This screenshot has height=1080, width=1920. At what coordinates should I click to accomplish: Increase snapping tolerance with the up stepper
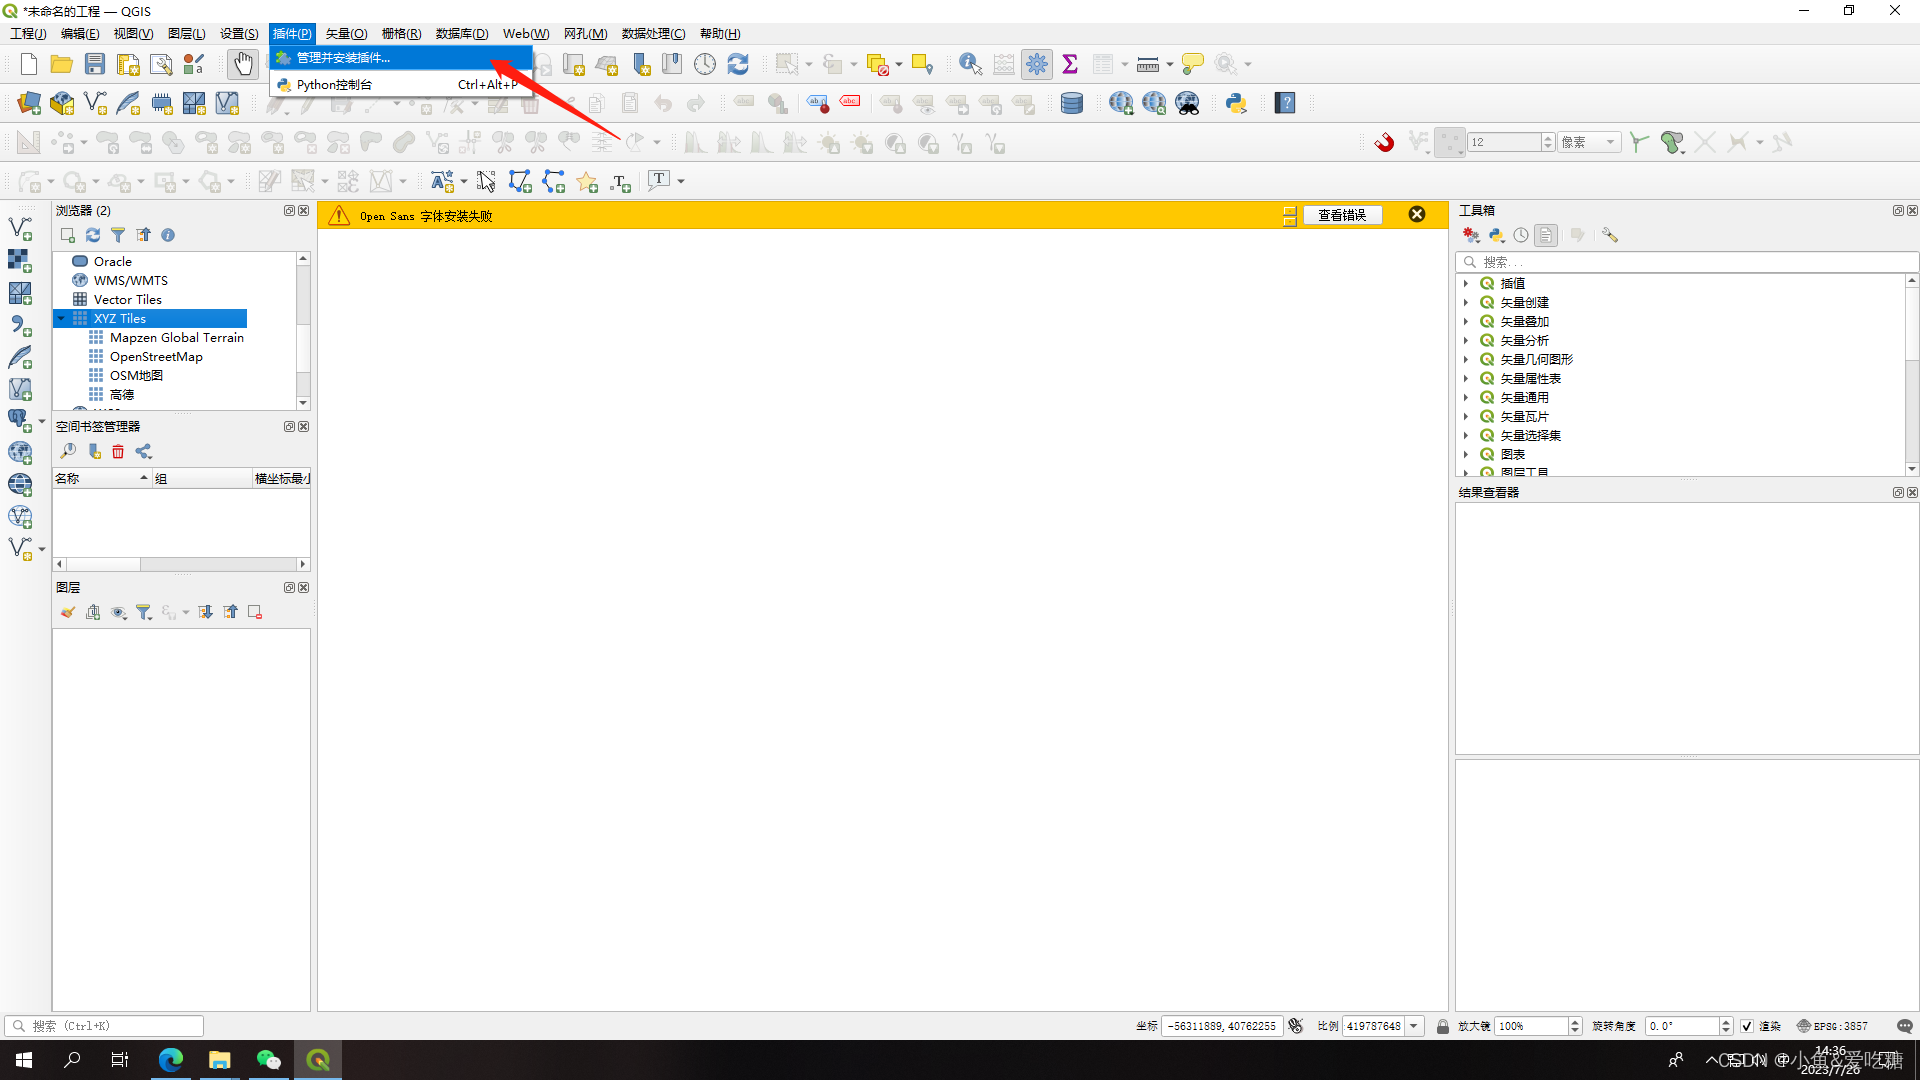pos(1548,137)
